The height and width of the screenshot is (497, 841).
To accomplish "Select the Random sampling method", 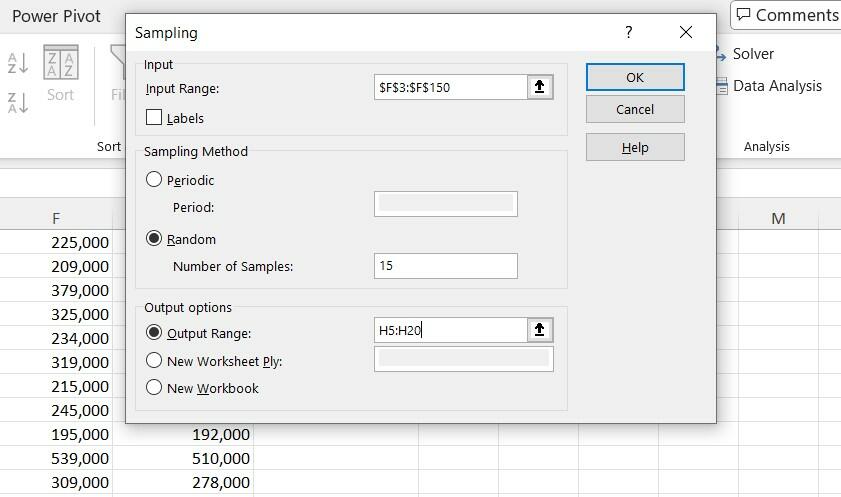I will tap(154, 239).
